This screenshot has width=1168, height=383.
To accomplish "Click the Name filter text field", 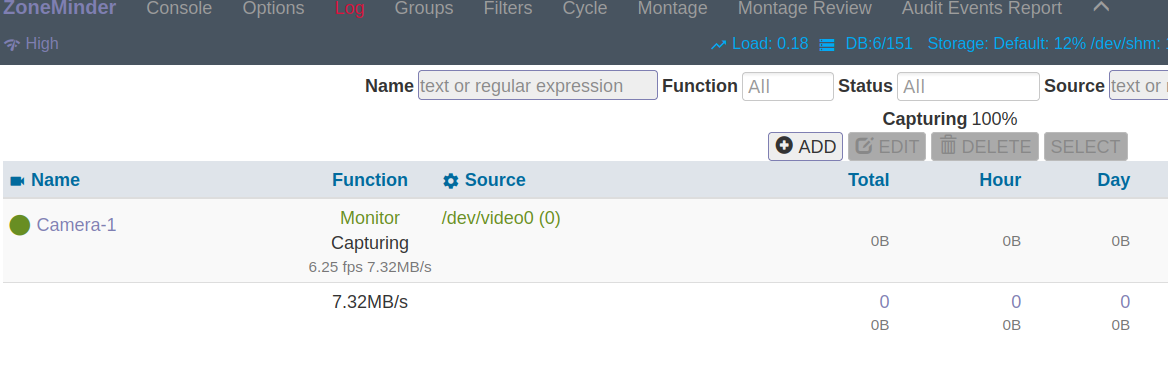I will pyautogui.click(x=538, y=86).
